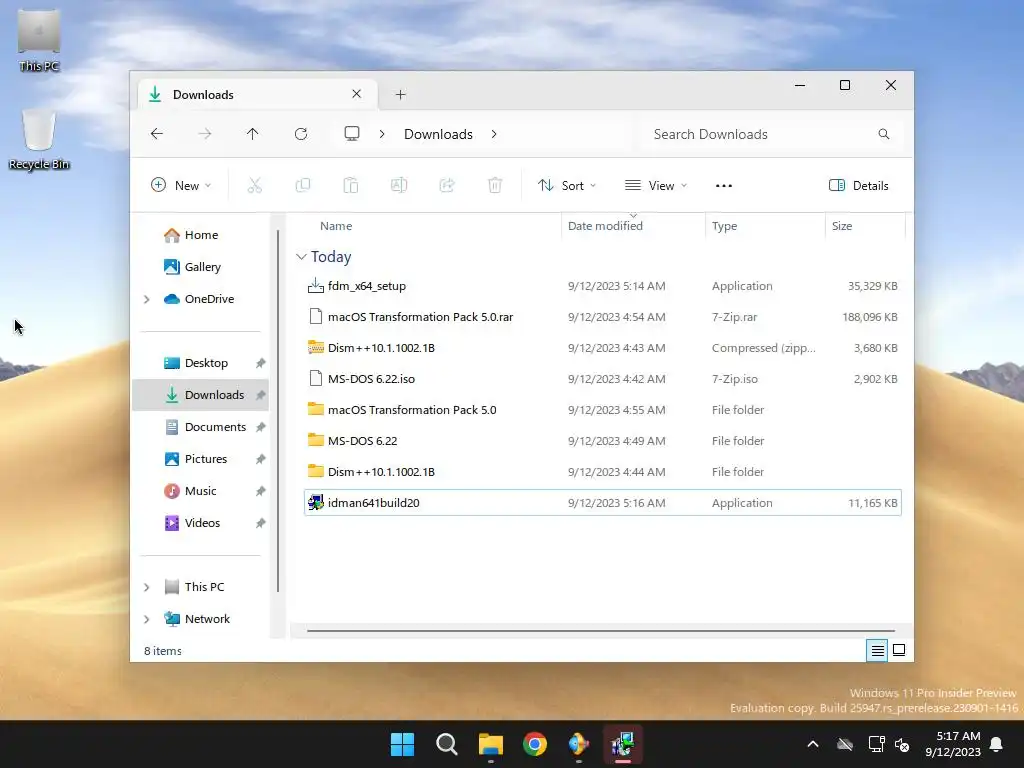
Task: Select macOS Transformation Pack 5.0.rar file
Action: [603, 317]
